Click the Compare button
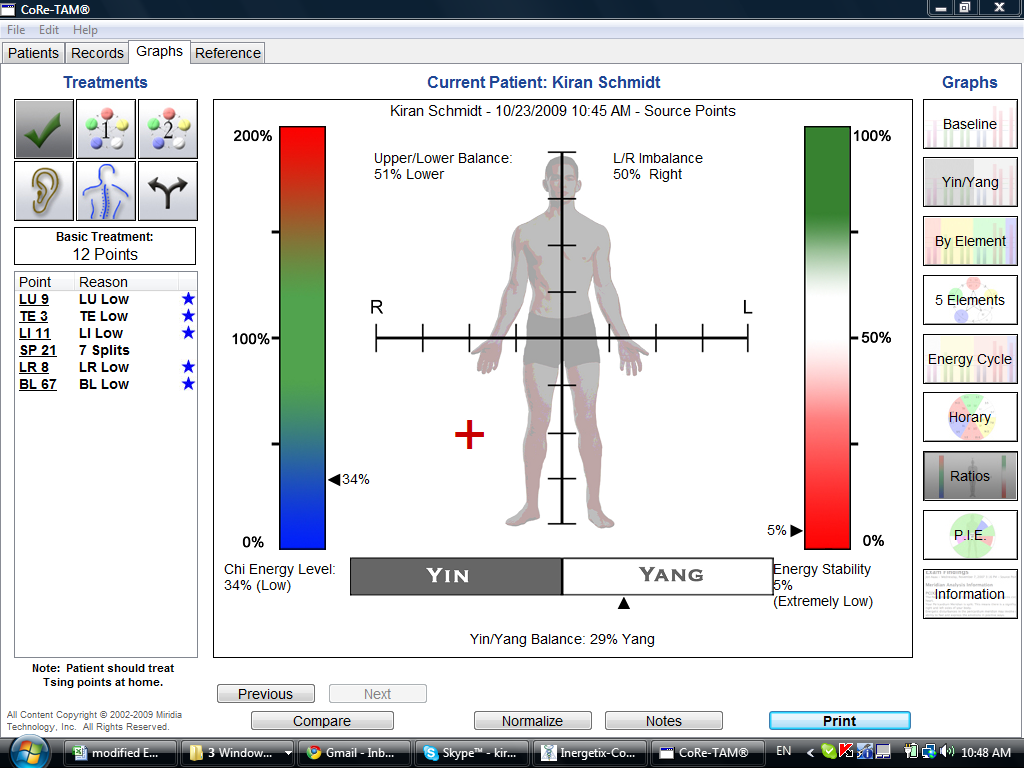 coord(322,720)
